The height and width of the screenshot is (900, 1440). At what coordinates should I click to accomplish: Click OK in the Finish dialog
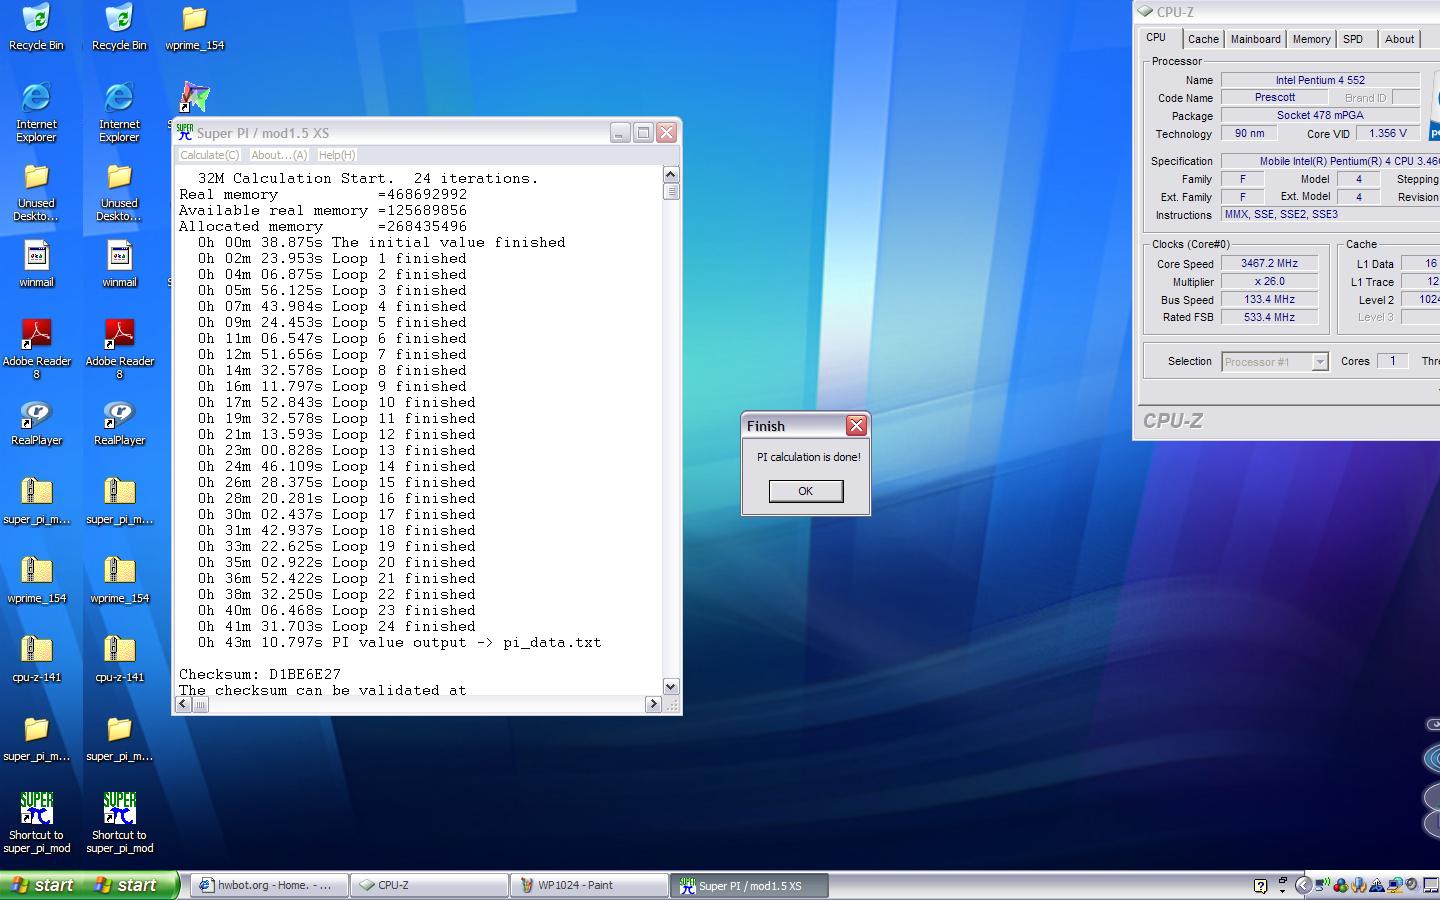pos(806,491)
